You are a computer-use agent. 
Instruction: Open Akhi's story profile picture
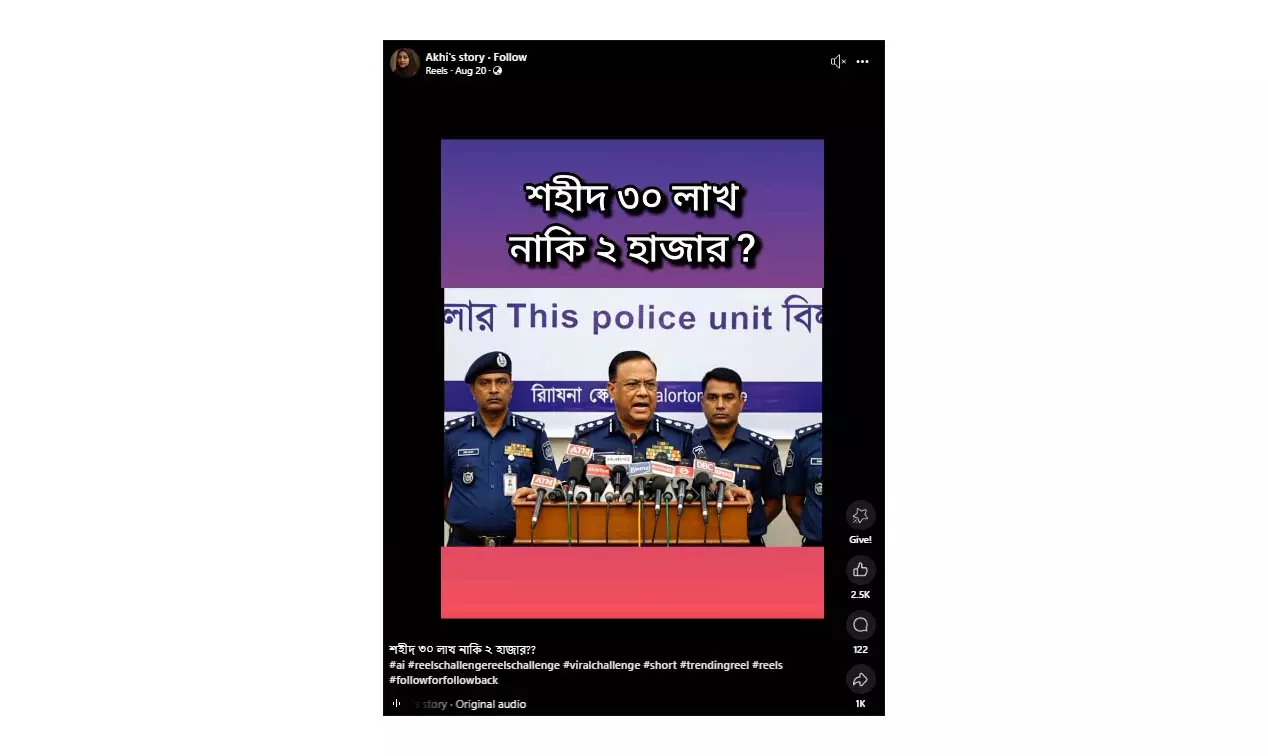click(405, 63)
